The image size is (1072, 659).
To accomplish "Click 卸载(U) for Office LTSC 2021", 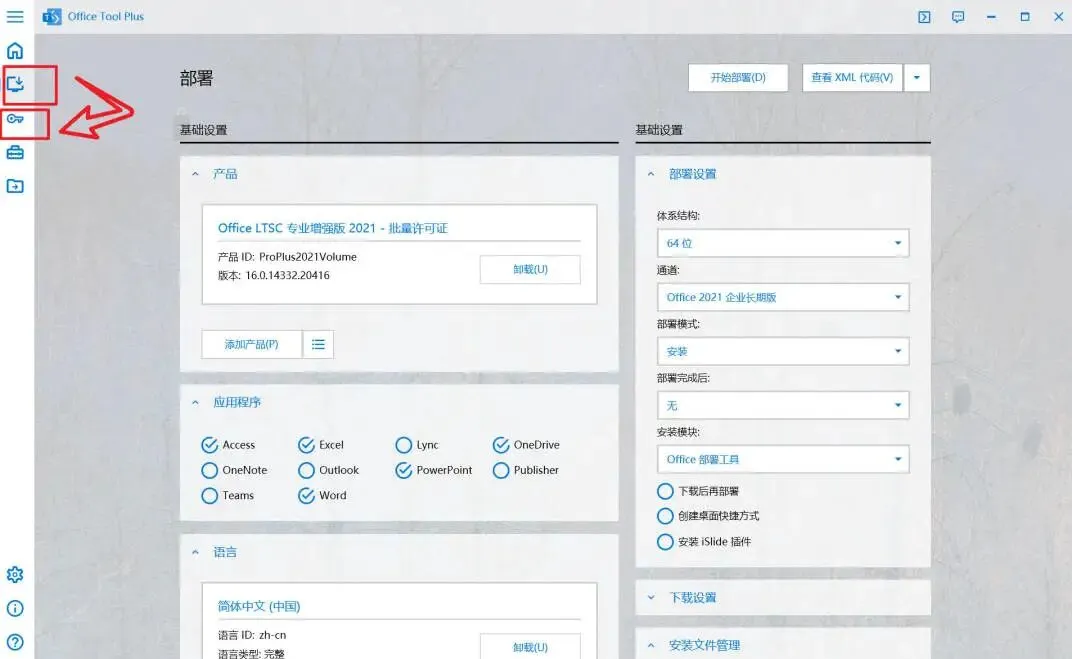I will pyautogui.click(x=530, y=269).
